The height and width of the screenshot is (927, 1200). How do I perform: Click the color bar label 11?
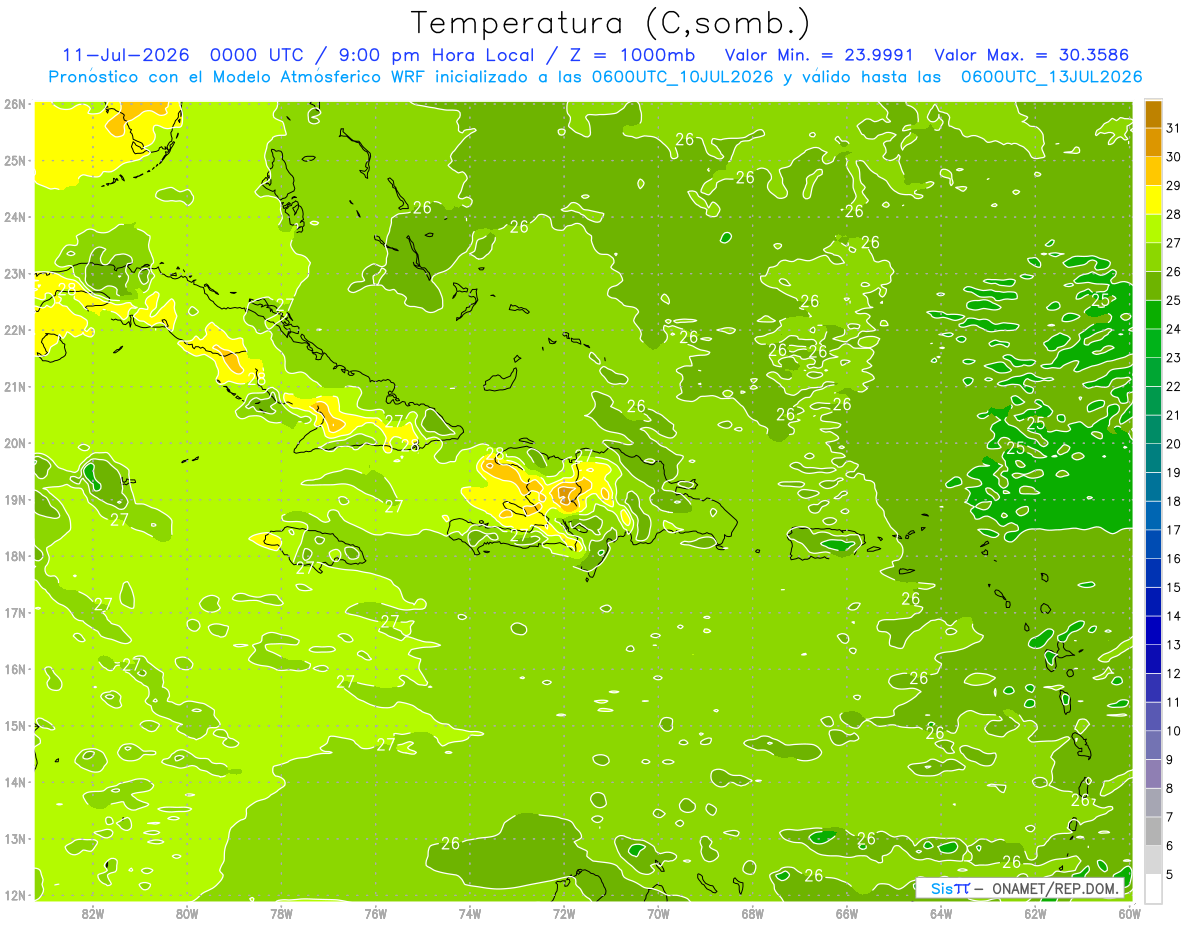1173,702
